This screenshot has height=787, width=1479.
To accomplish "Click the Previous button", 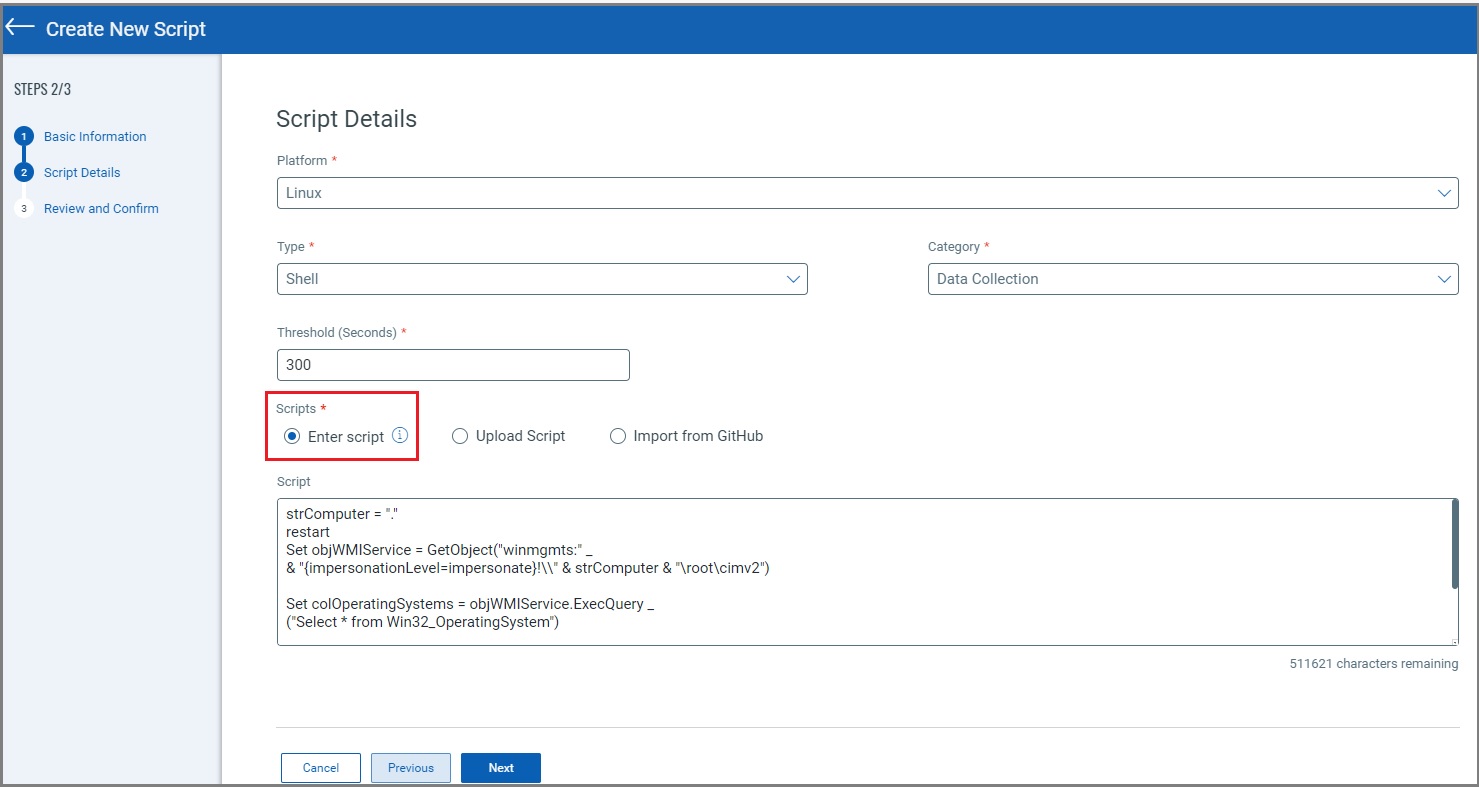I will click(411, 768).
